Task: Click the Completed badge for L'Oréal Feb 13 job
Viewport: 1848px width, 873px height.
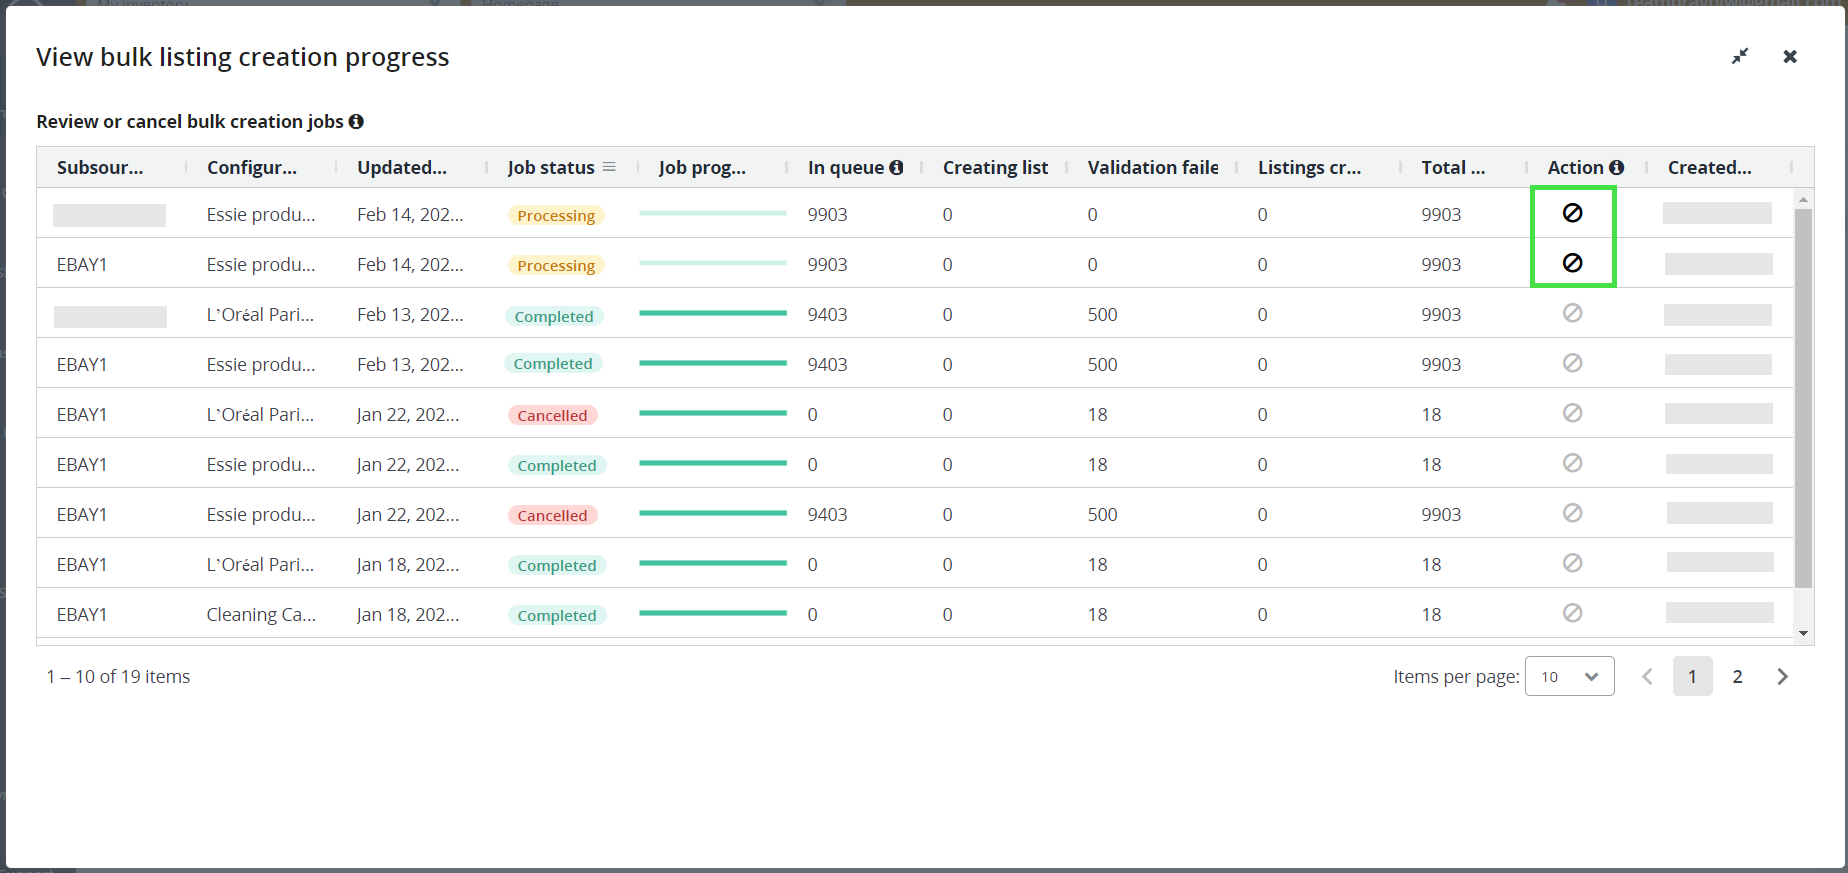Action: point(554,316)
